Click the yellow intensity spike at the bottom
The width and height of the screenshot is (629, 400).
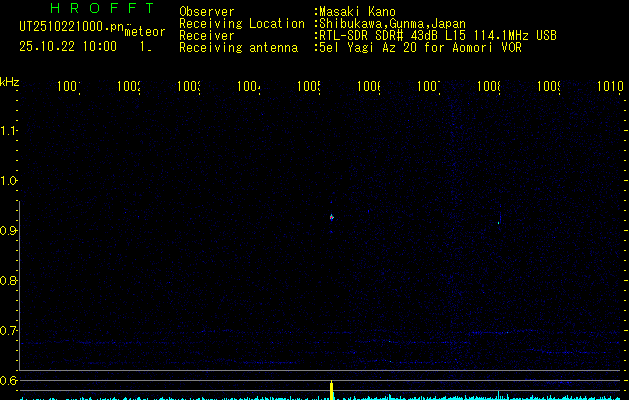click(332, 390)
